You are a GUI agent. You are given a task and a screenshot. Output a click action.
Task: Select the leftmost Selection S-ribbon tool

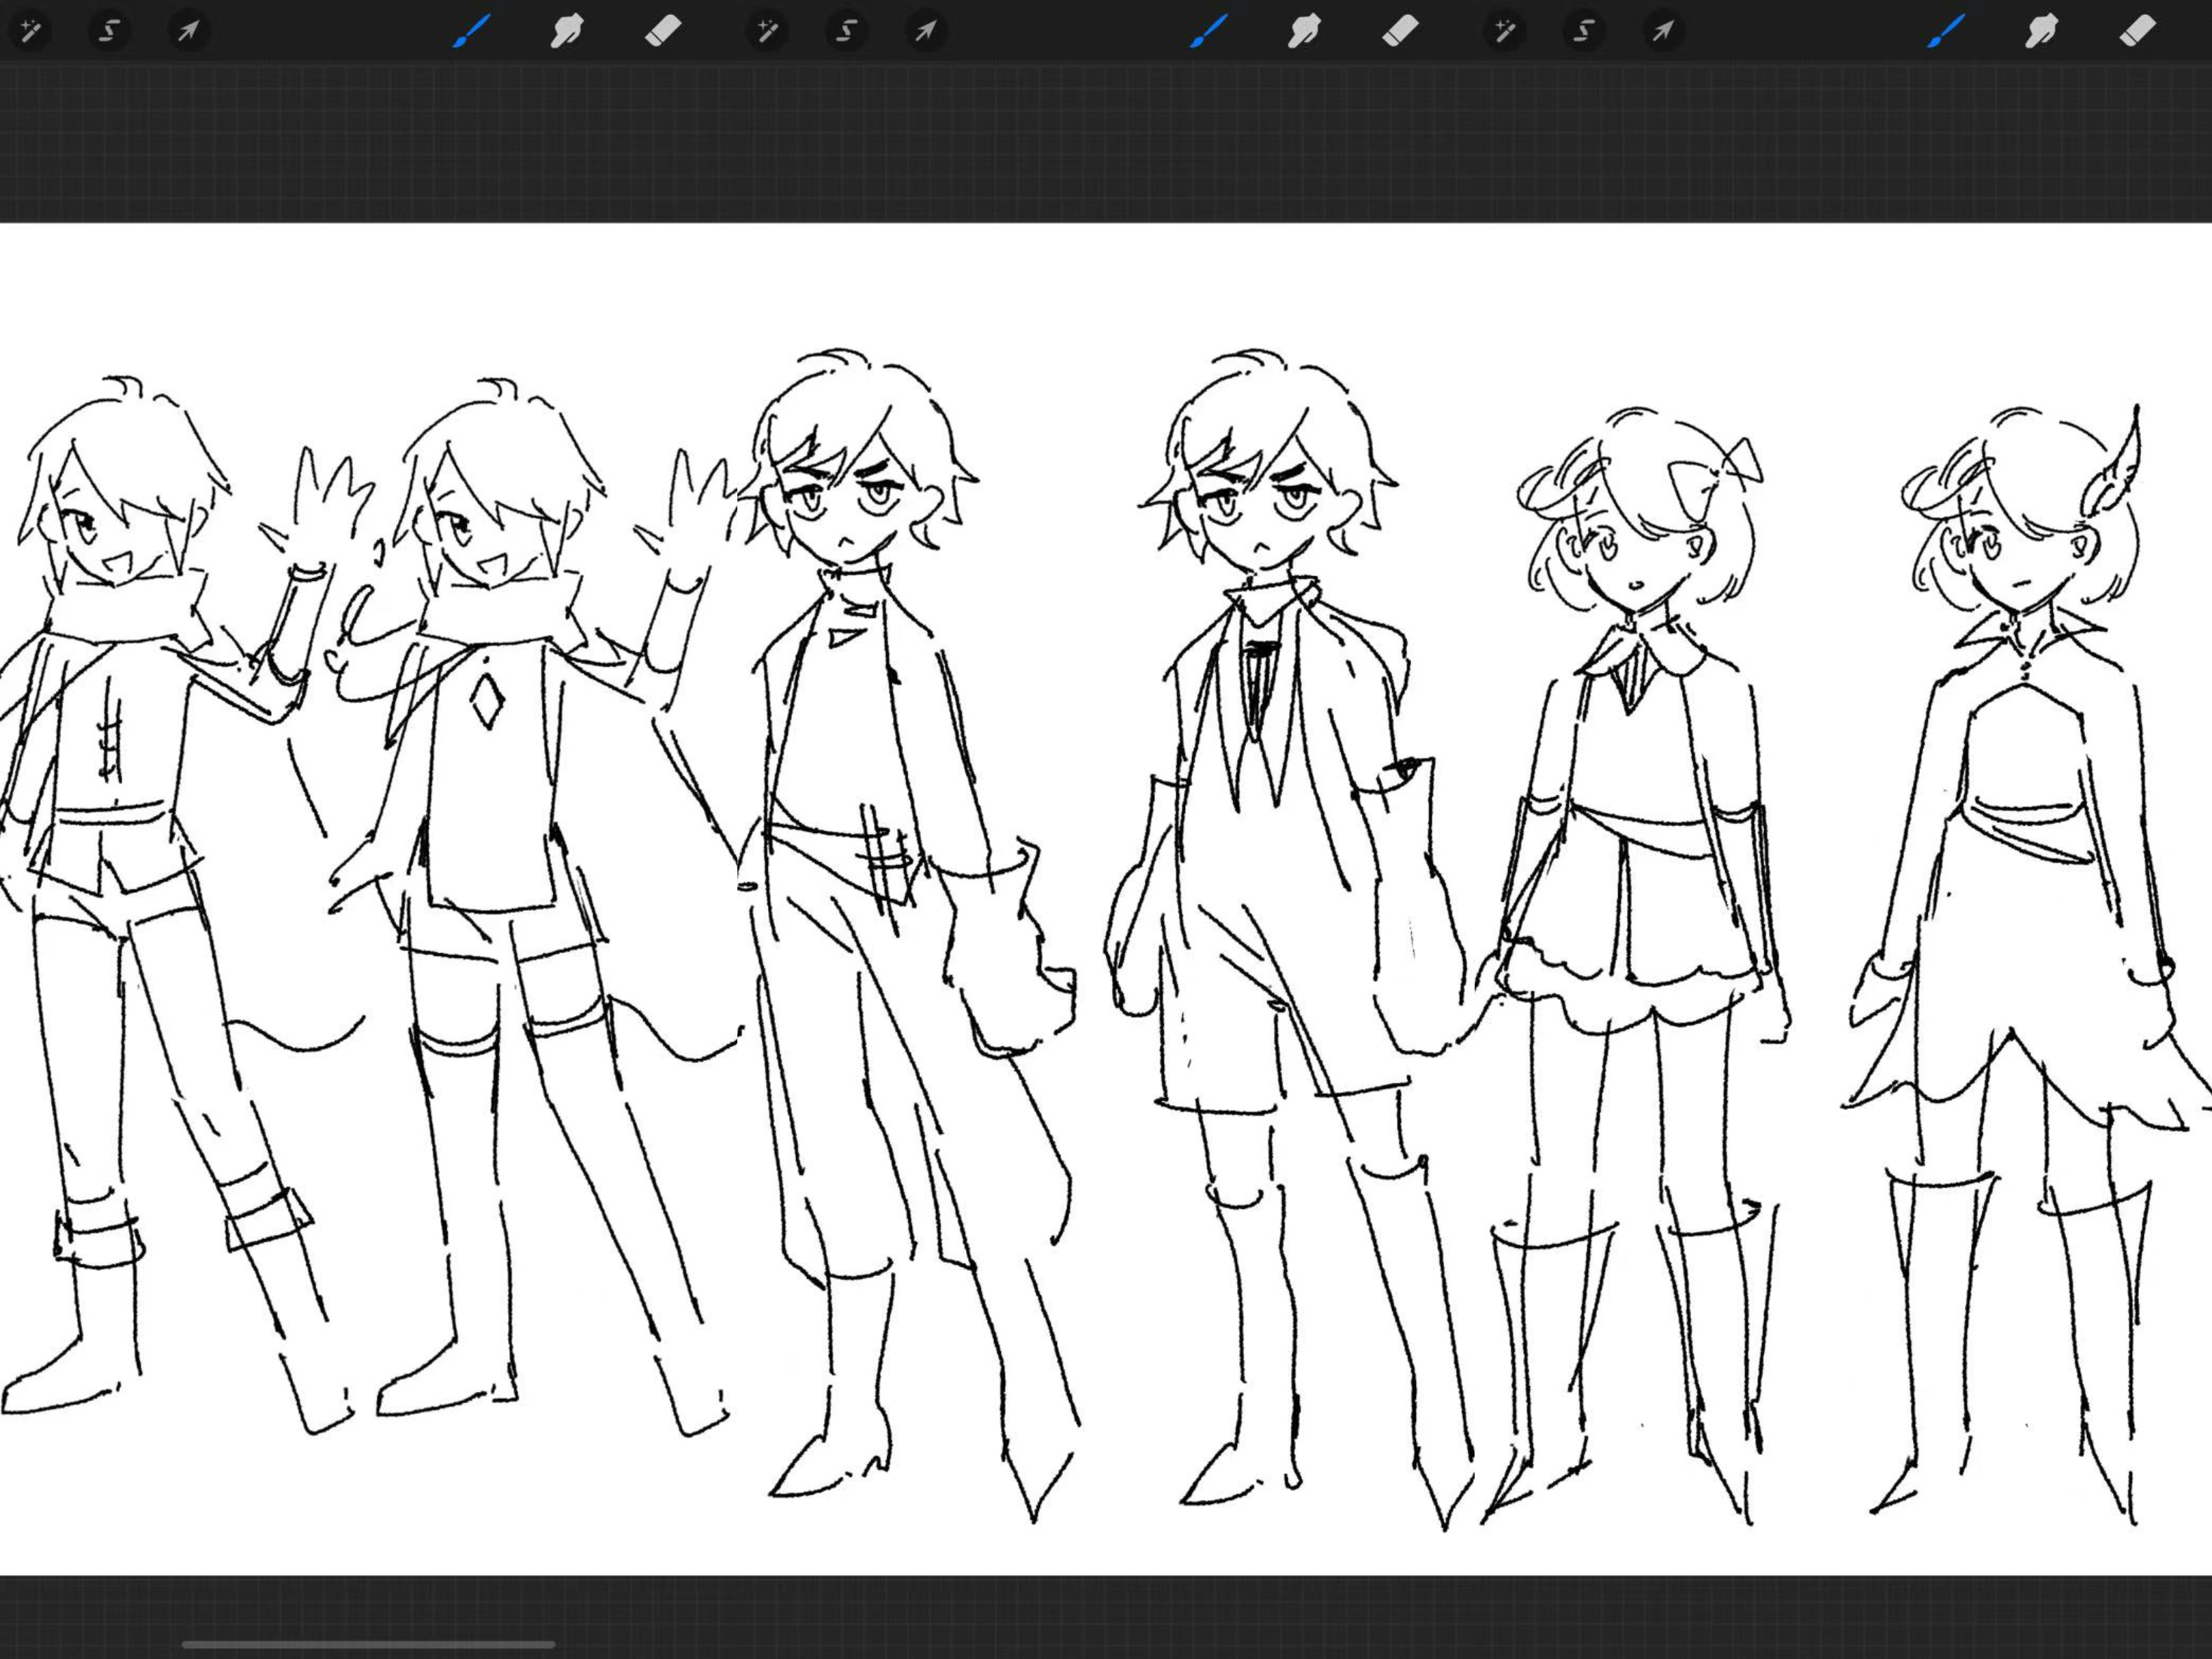pyautogui.click(x=109, y=31)
